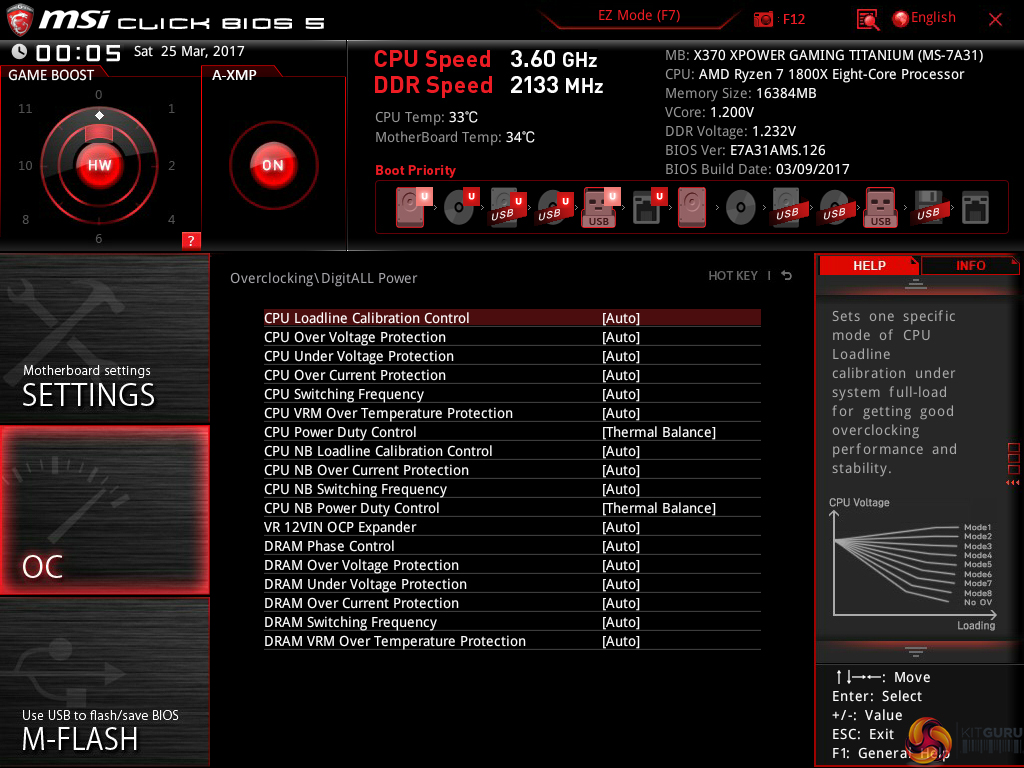Click the help panel bottom collapse handle
The image size is (1024, 768).
[x=916, y=651]
